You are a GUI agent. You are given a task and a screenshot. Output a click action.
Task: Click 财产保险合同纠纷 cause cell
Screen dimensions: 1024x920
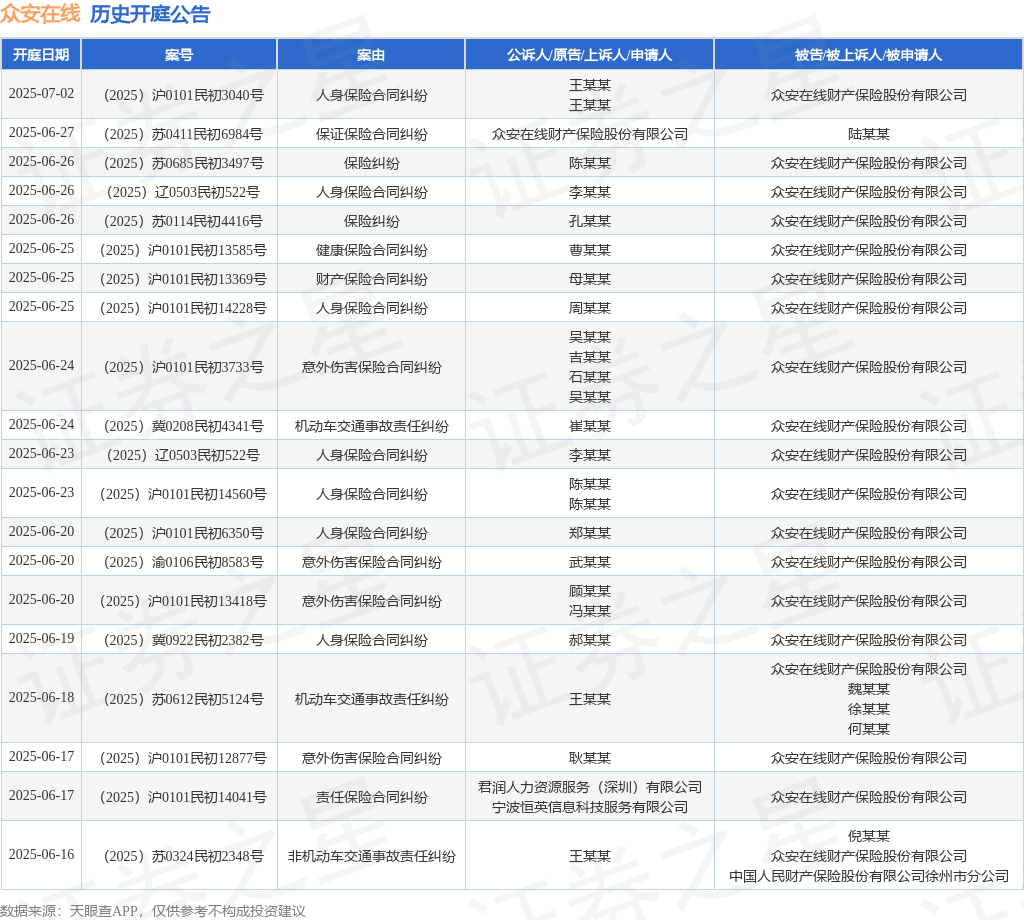372,279
